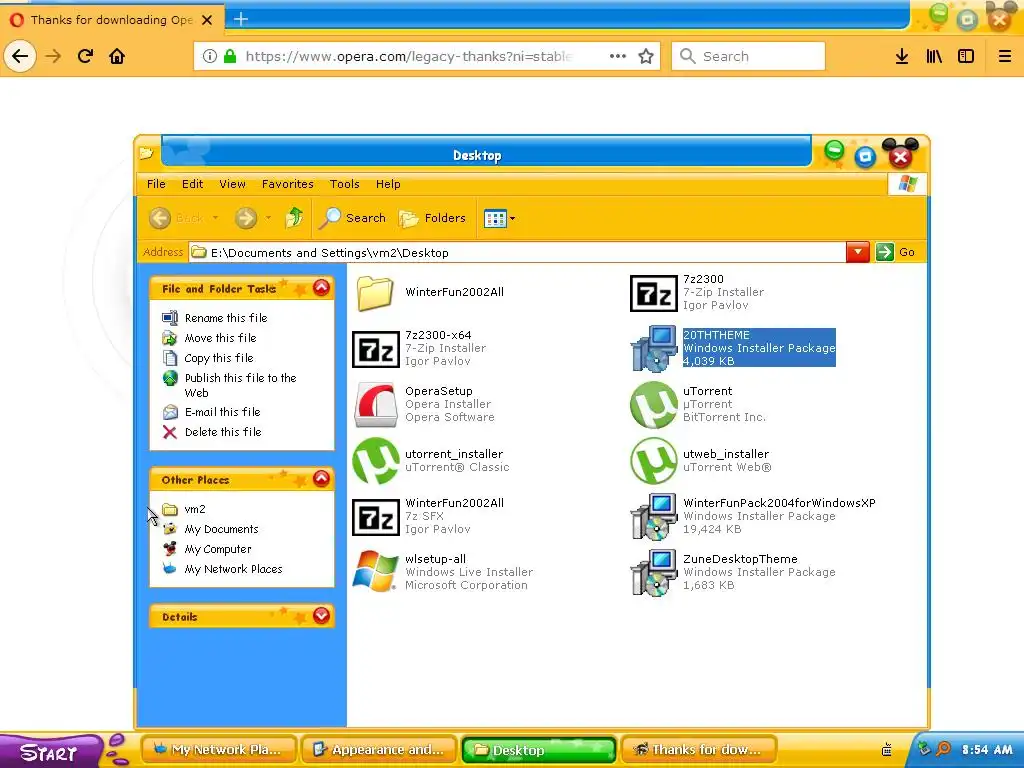Click Move this file
This screenshot has width=1024, height=768.
[220, 338]
